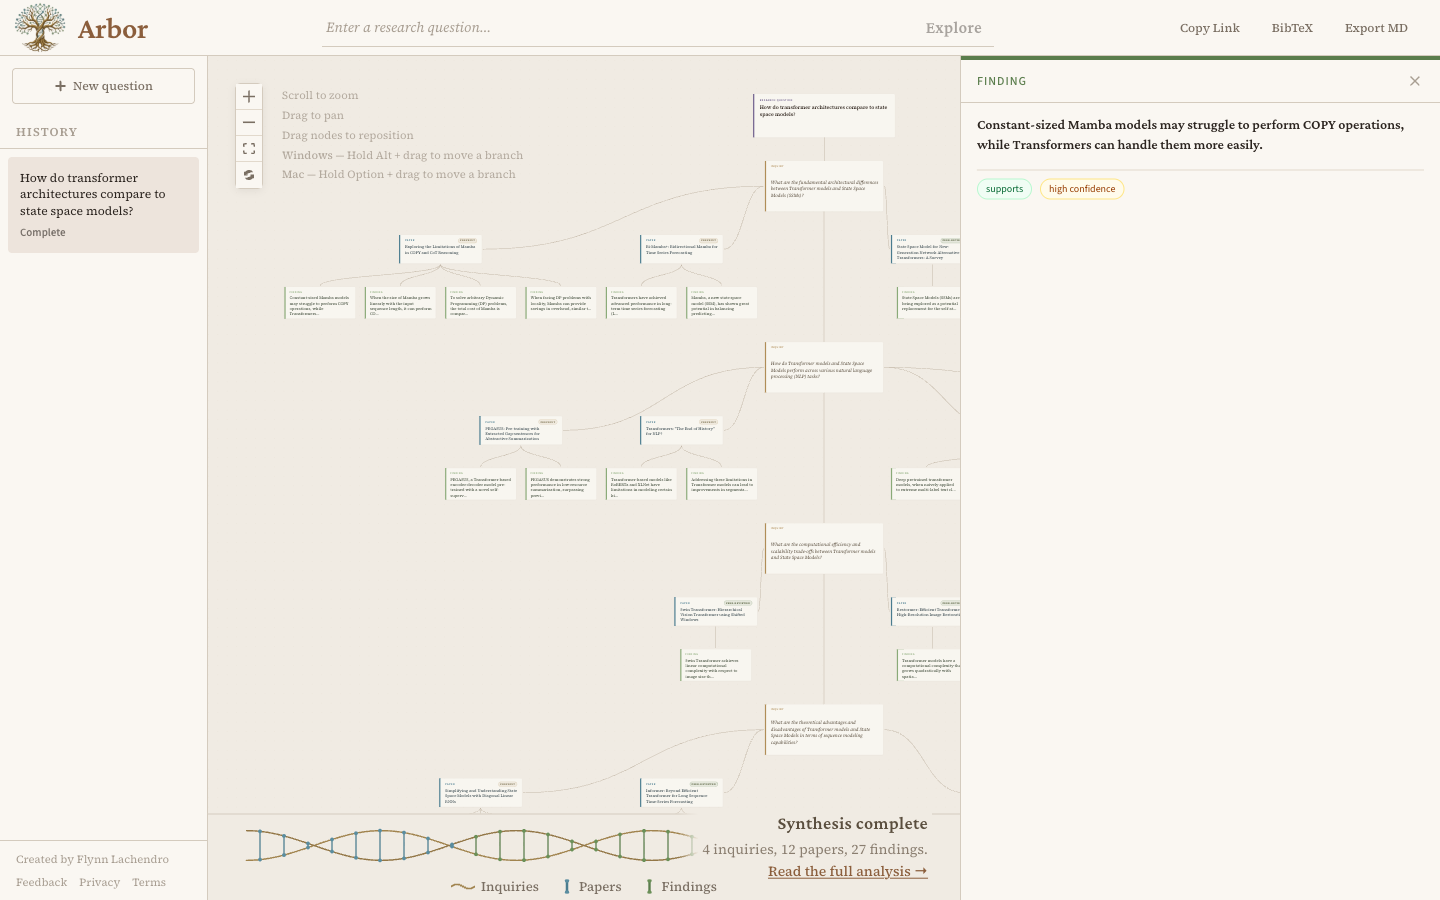Viewport: 1440px width, 900px height.
Task: Open Read the full analysis
Action: (847, 871)
